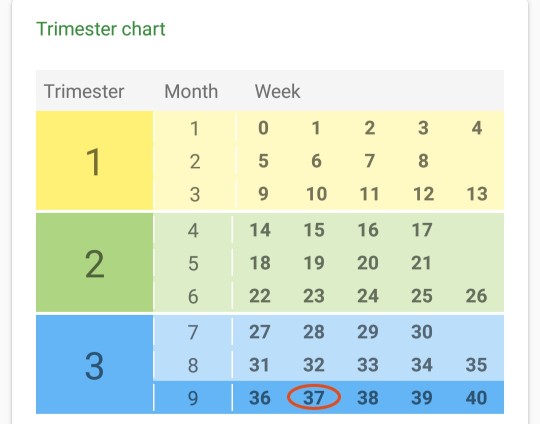Choose week 20 in month 5
Viewport: 540px width, 424px height.
point(368,263)
